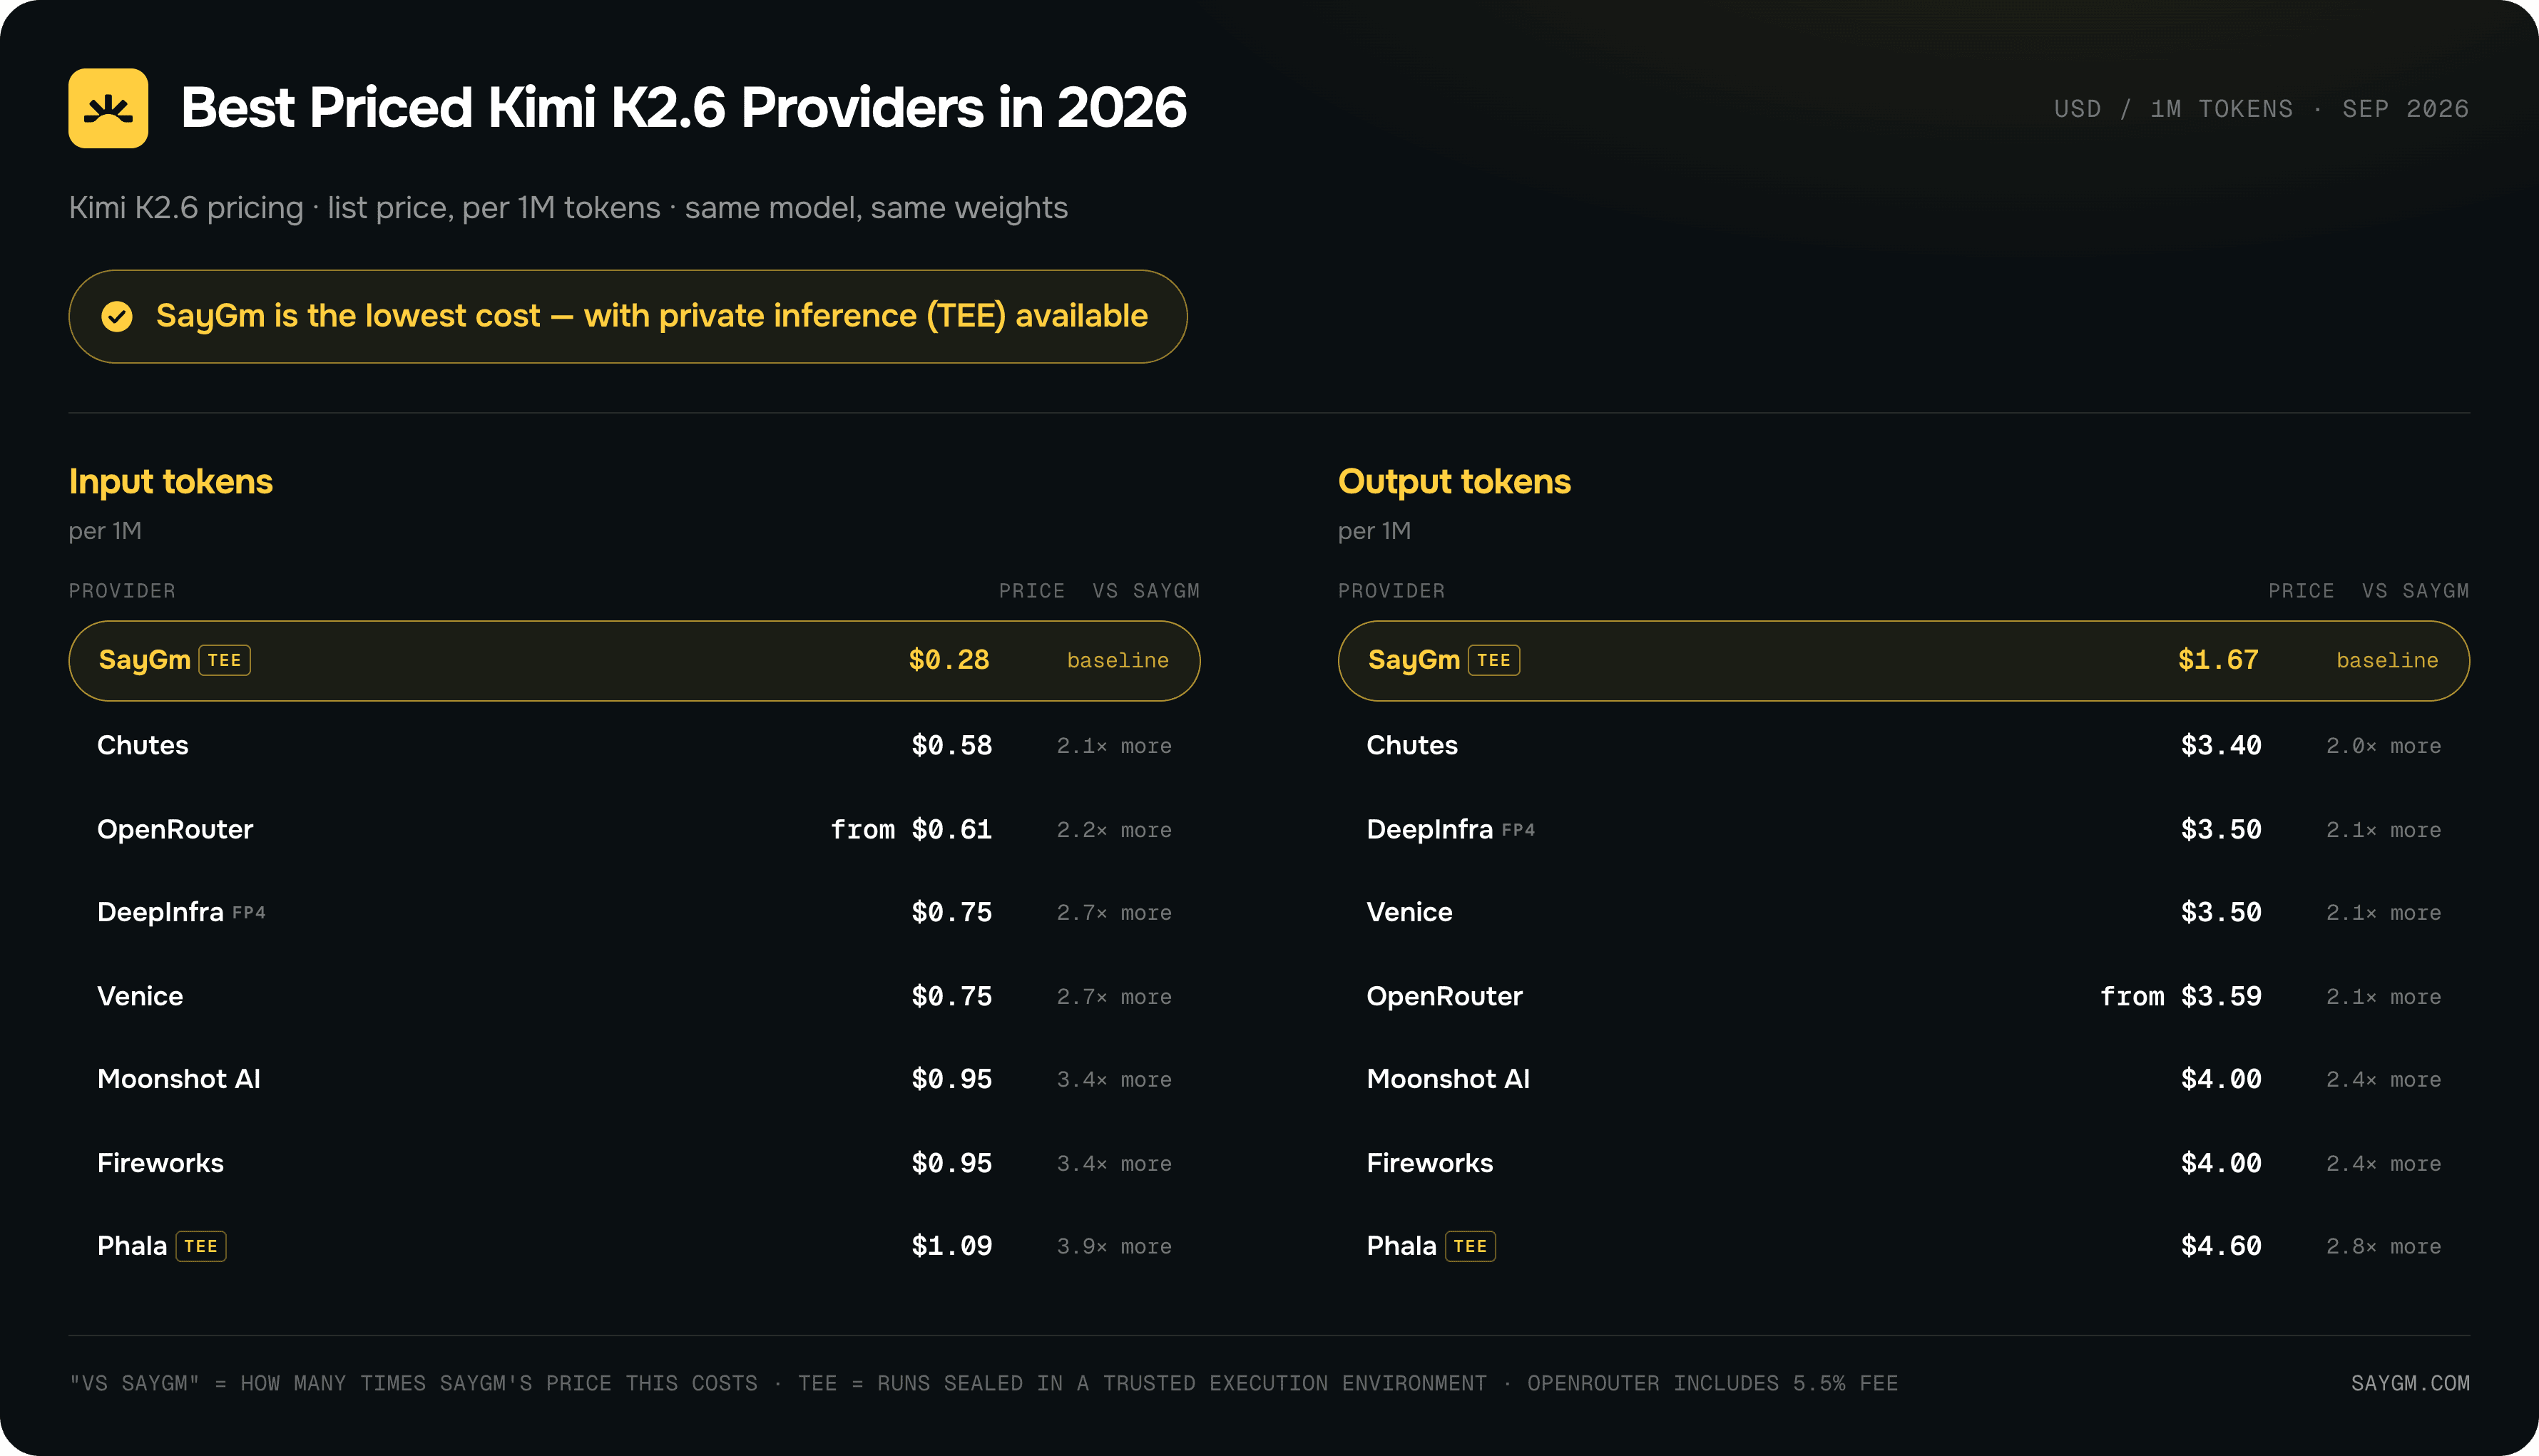Click the yellow checkmark icon in the banner
Viewport: 2539px width, 1456px height.
coord(117,316)
